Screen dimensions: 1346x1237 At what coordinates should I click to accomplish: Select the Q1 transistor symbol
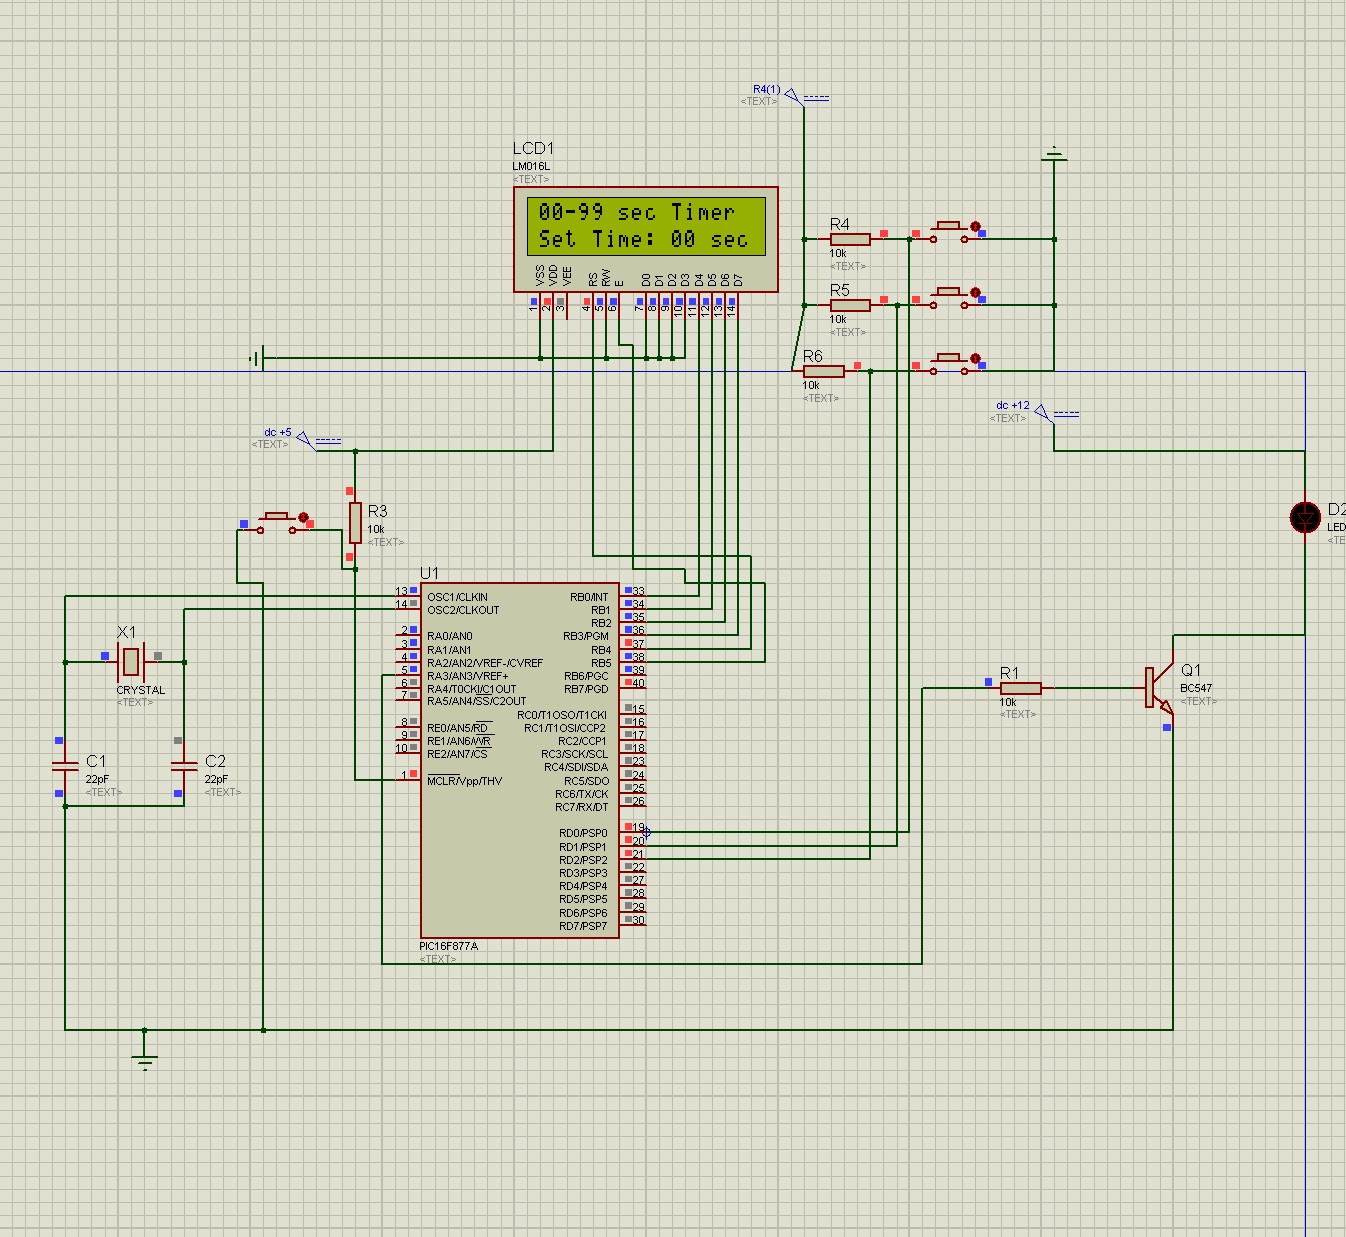pyautogui.click(x=1159, y=688)
